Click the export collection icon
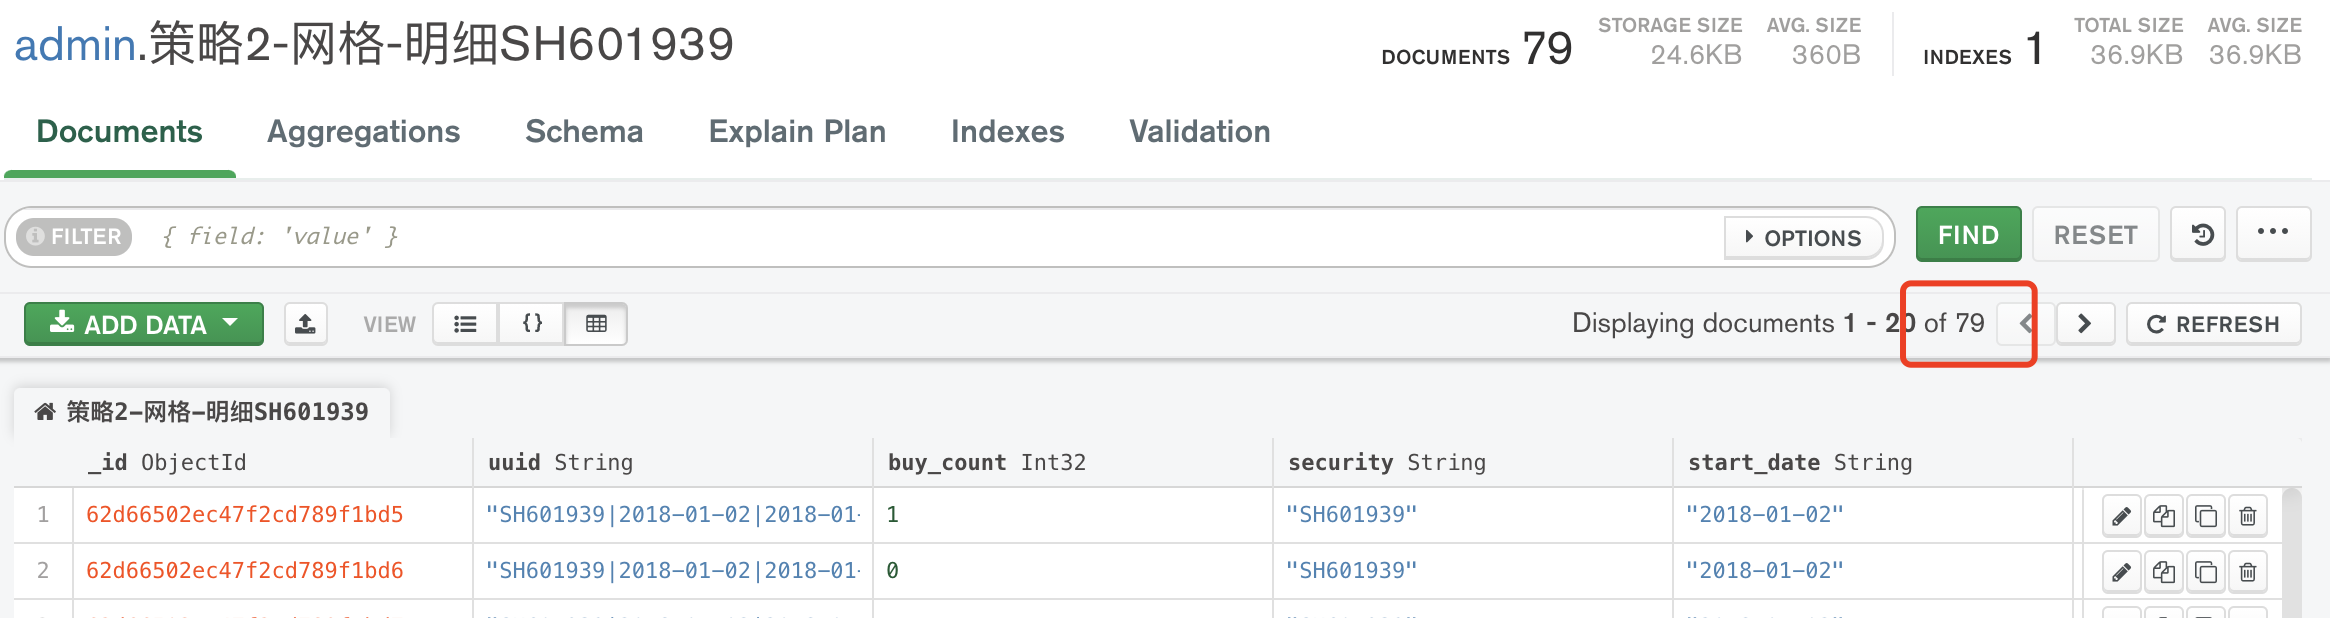The image size is (2330, 618). pos(306,324)
